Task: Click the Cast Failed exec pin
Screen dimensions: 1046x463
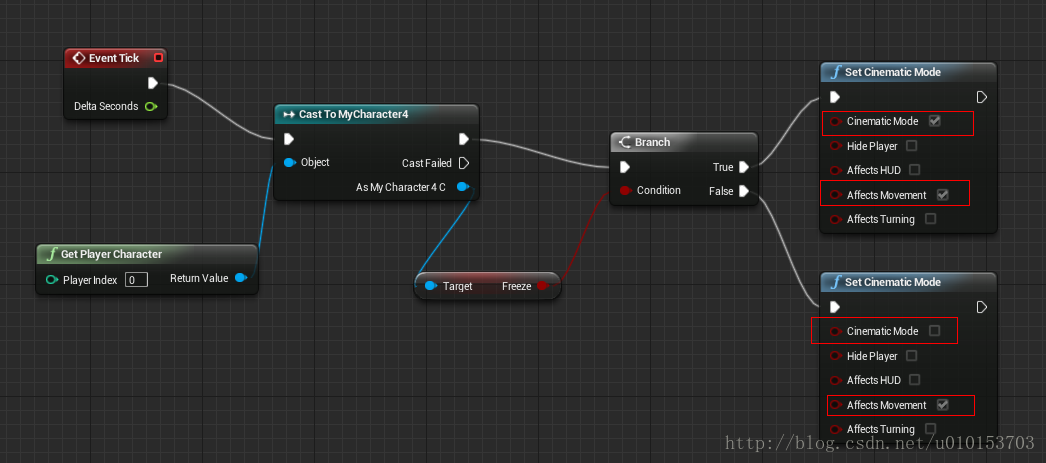Action: pyautogui.click(x=464, y=163)
